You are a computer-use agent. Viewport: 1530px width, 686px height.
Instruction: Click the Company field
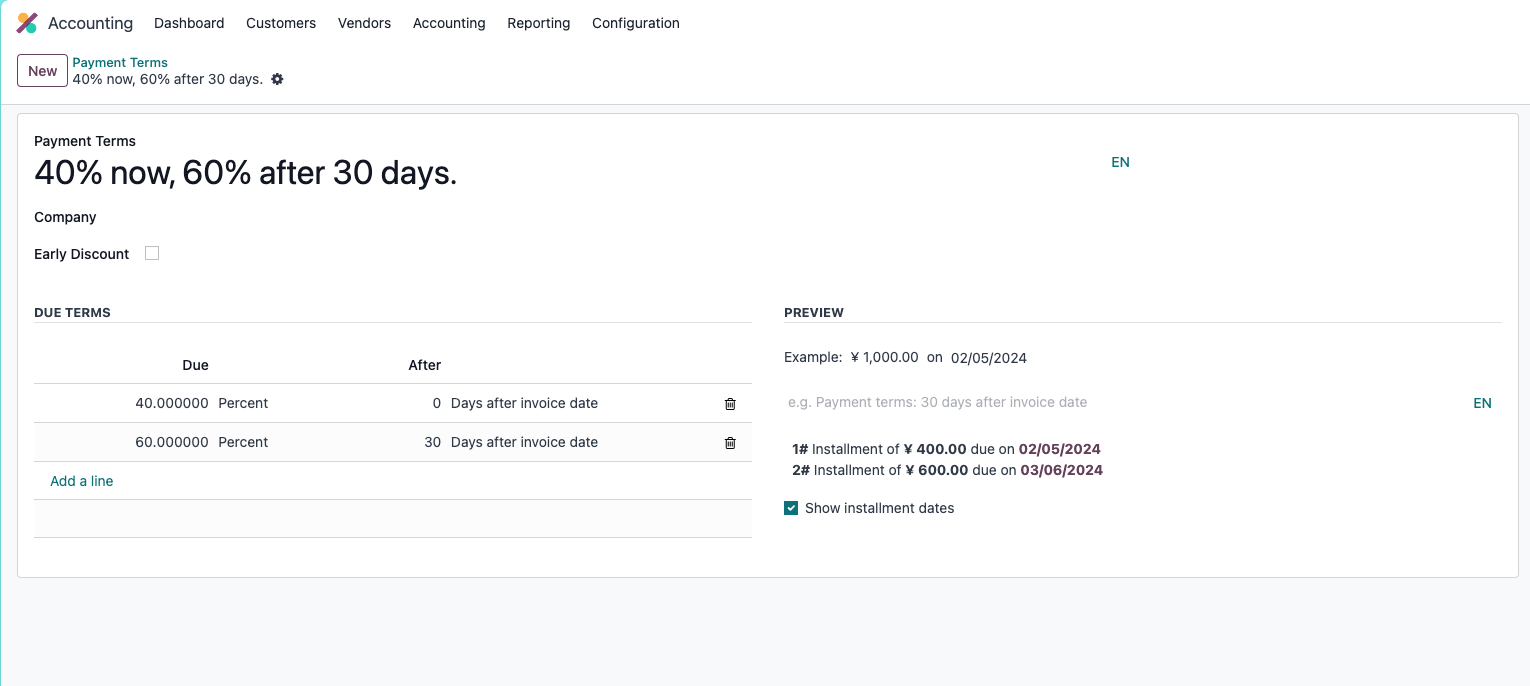[65, 217]
